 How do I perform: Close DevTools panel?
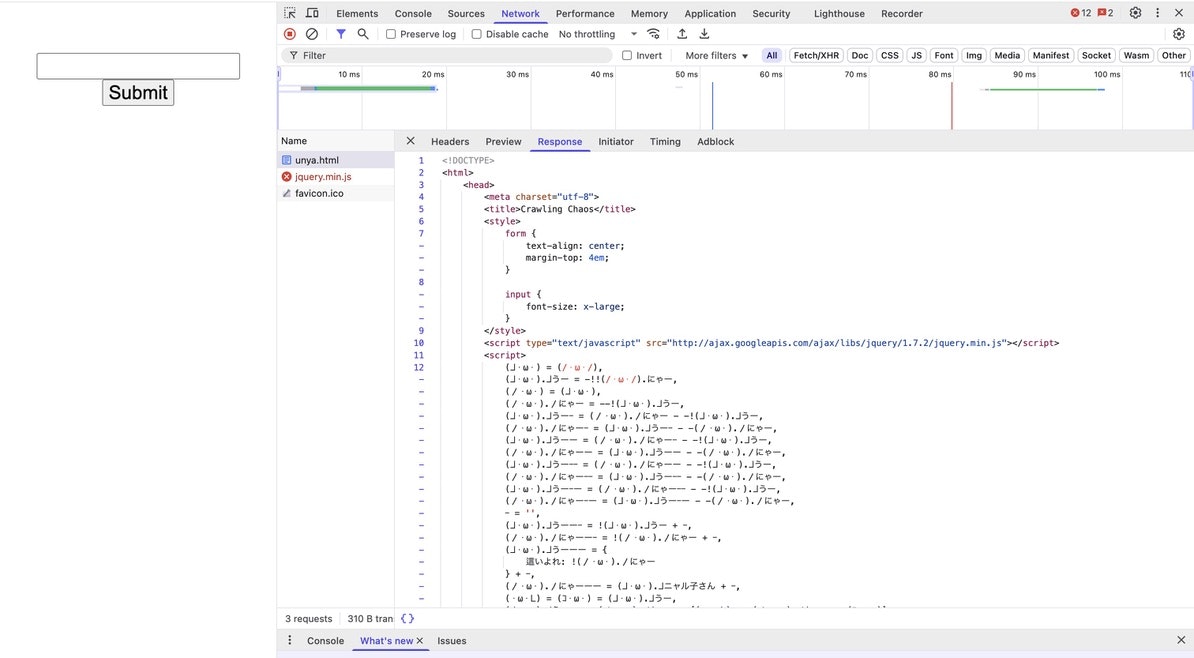[x=1179, y=13]
